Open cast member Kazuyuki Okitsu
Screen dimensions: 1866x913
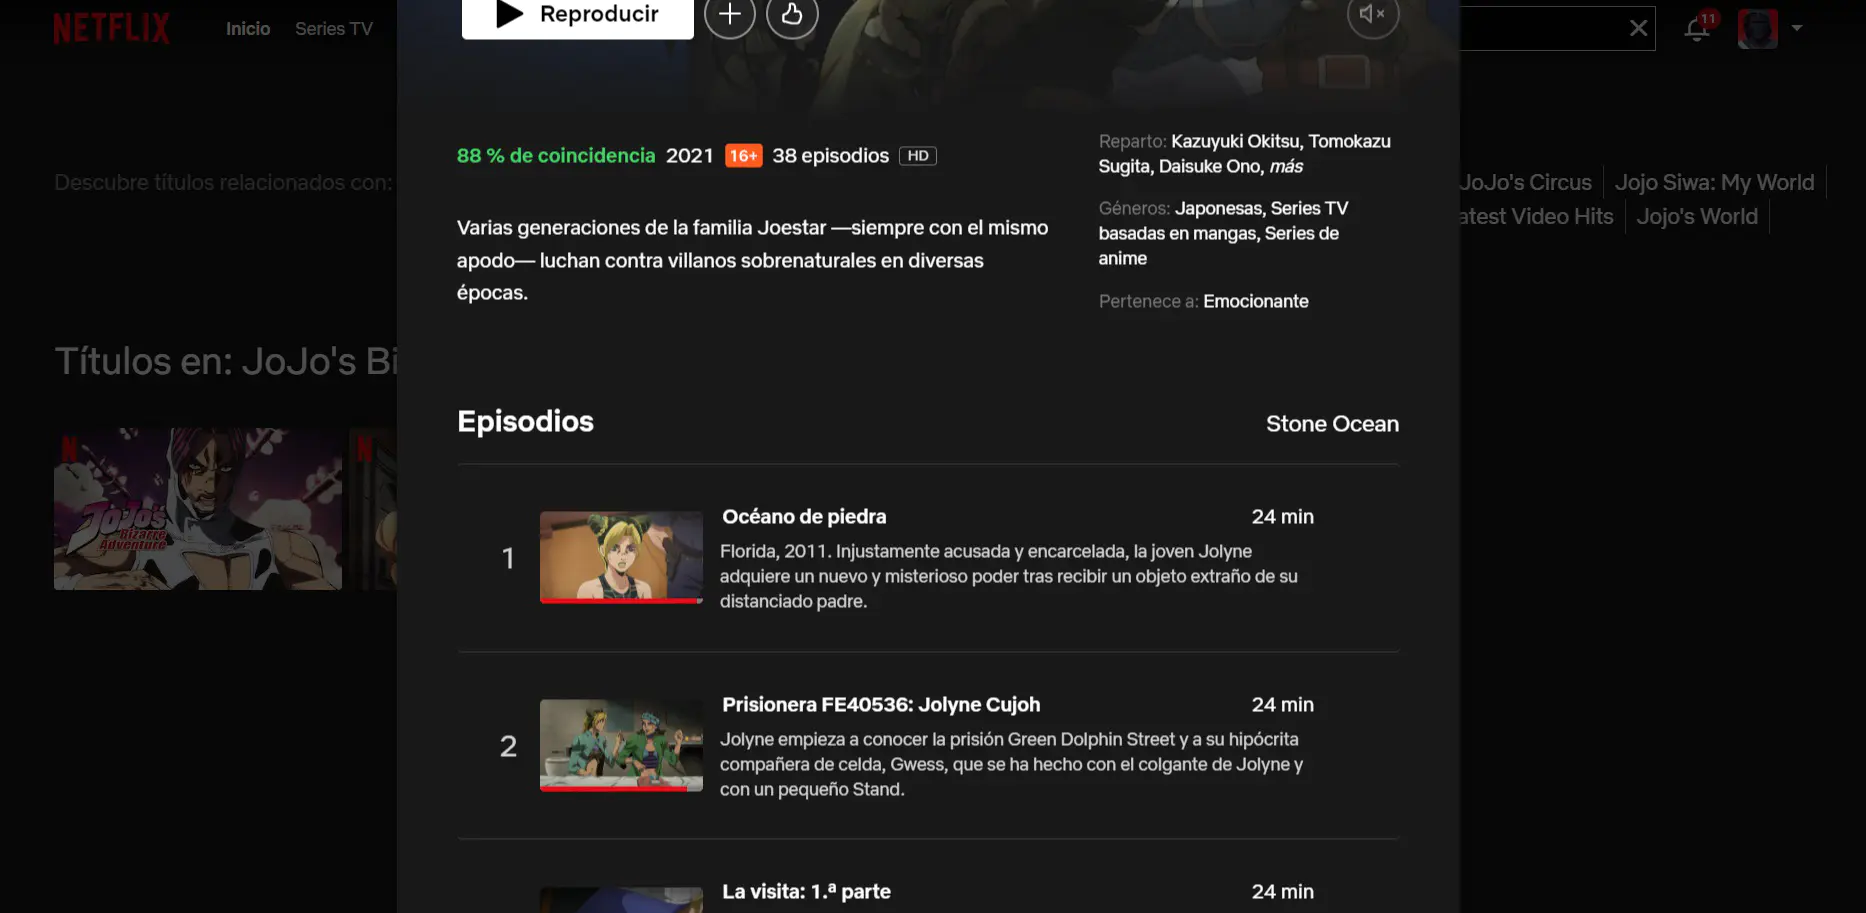pos(1237,141)
